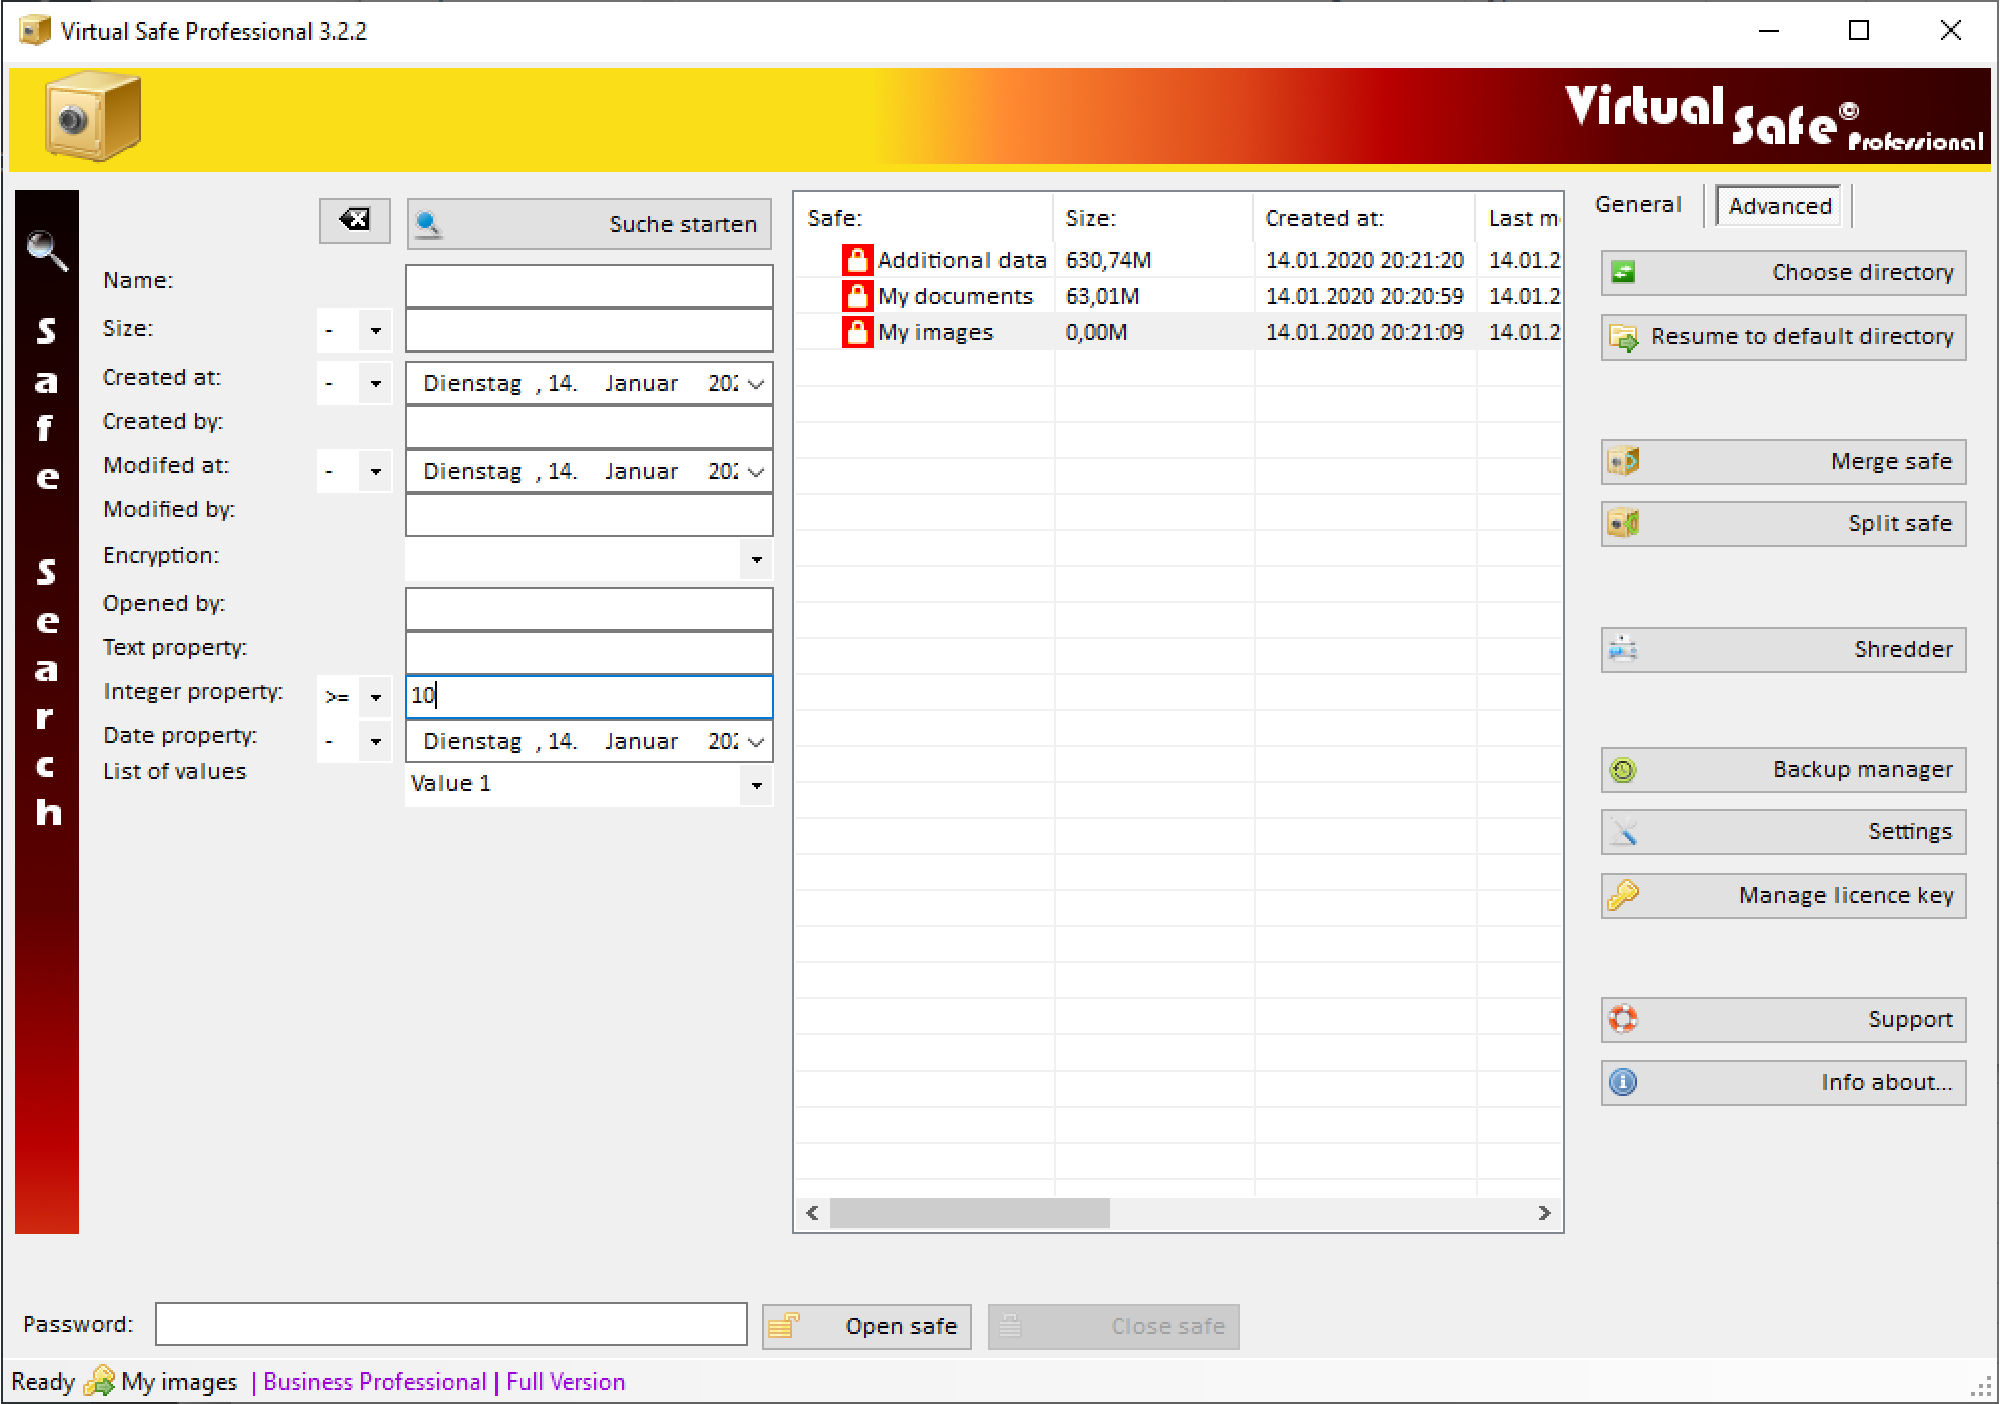Click the Integer property value field
The width and height of the screenshot is (2000, 1404).
click(589, 697)
